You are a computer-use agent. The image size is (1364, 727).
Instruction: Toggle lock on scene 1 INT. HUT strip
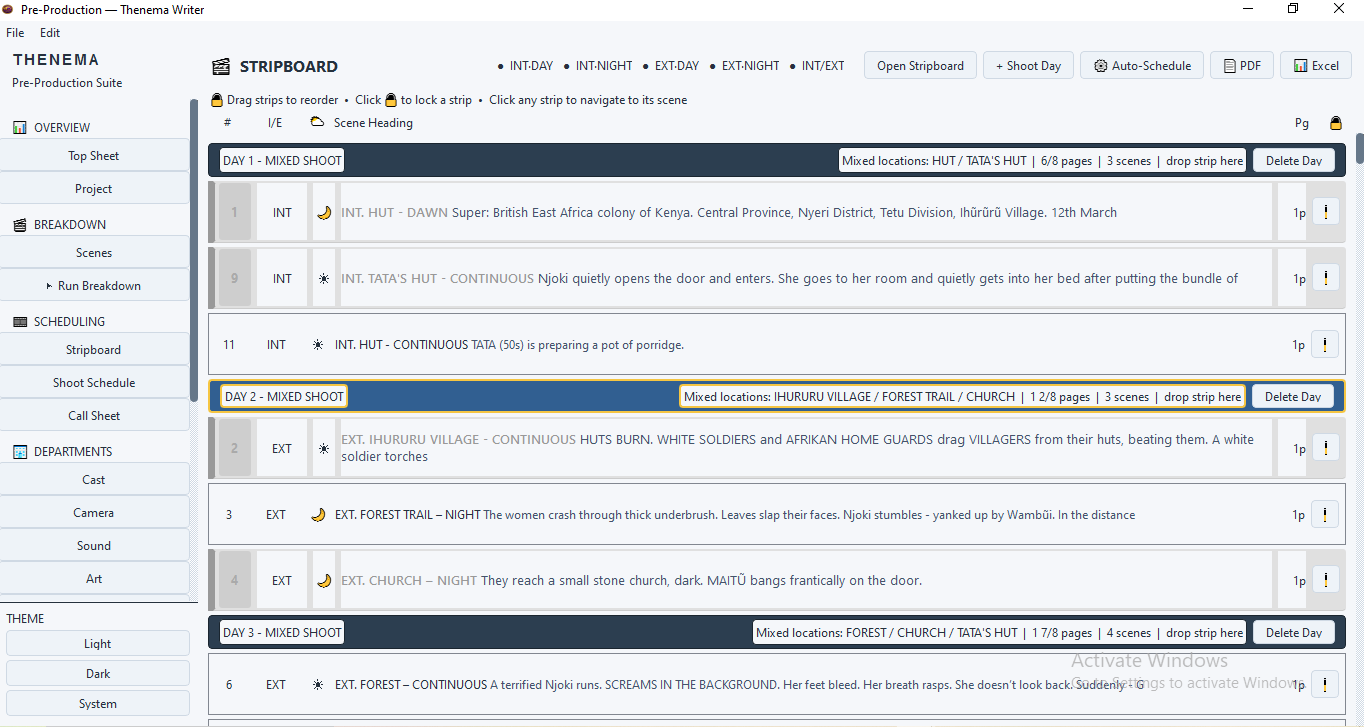[x=1325, y=212]
